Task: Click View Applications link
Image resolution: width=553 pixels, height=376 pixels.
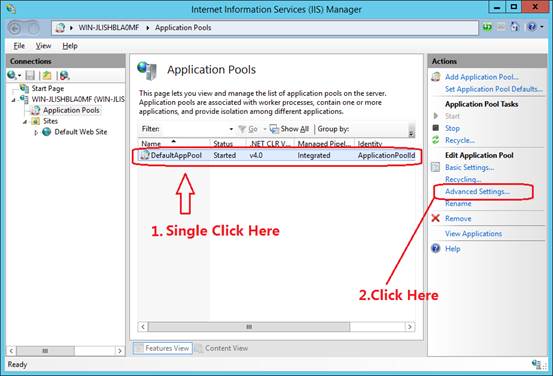Action: click(x=473, y=234)
